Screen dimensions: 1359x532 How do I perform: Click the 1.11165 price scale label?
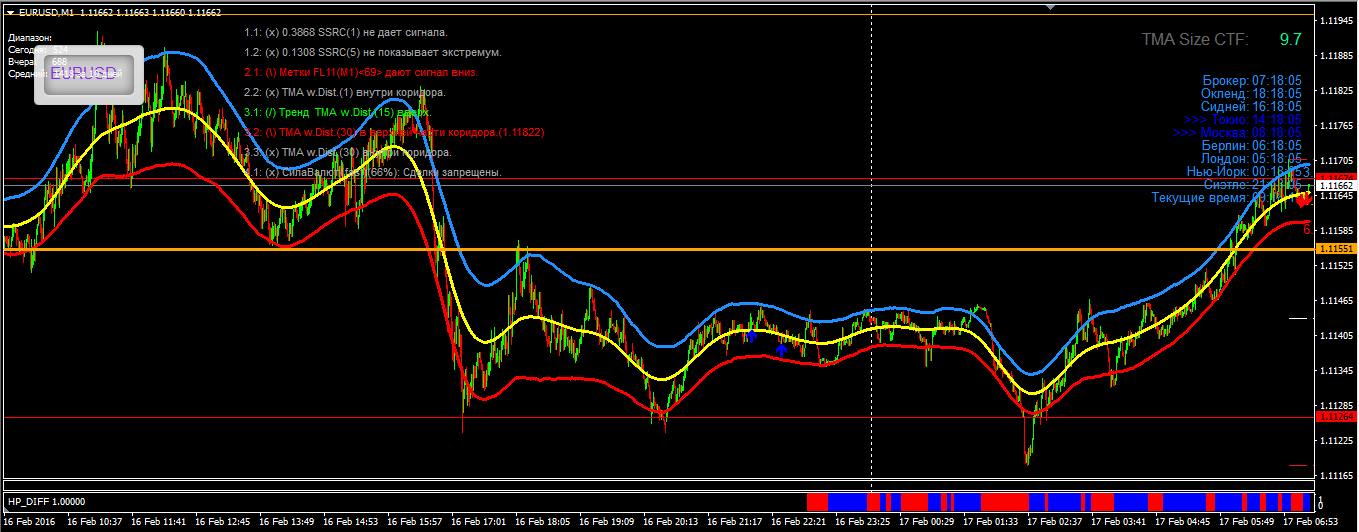[1337, 475]
